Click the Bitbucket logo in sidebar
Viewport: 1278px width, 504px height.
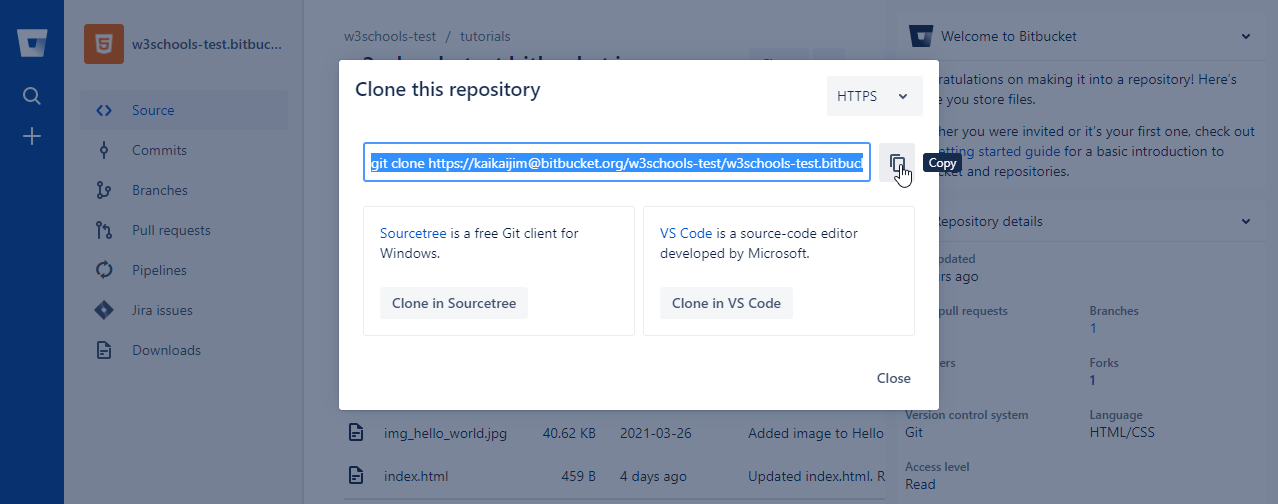click(32, 44)
